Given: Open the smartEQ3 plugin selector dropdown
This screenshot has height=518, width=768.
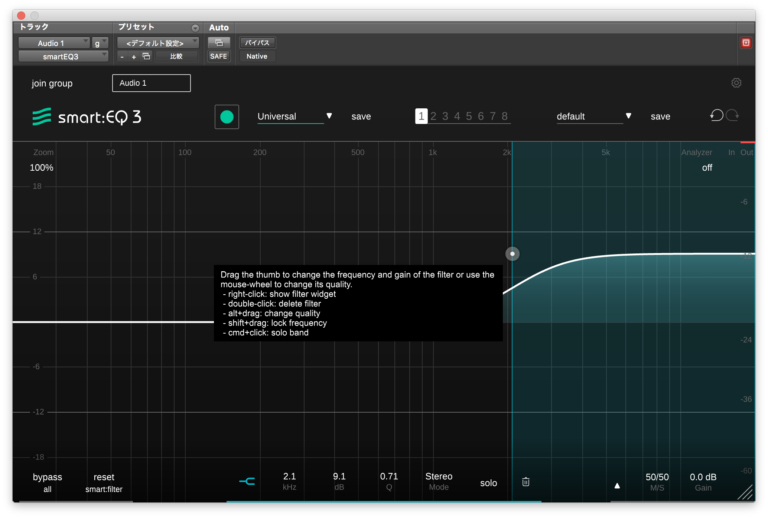Looking at the screenshot, I should 63,56.
